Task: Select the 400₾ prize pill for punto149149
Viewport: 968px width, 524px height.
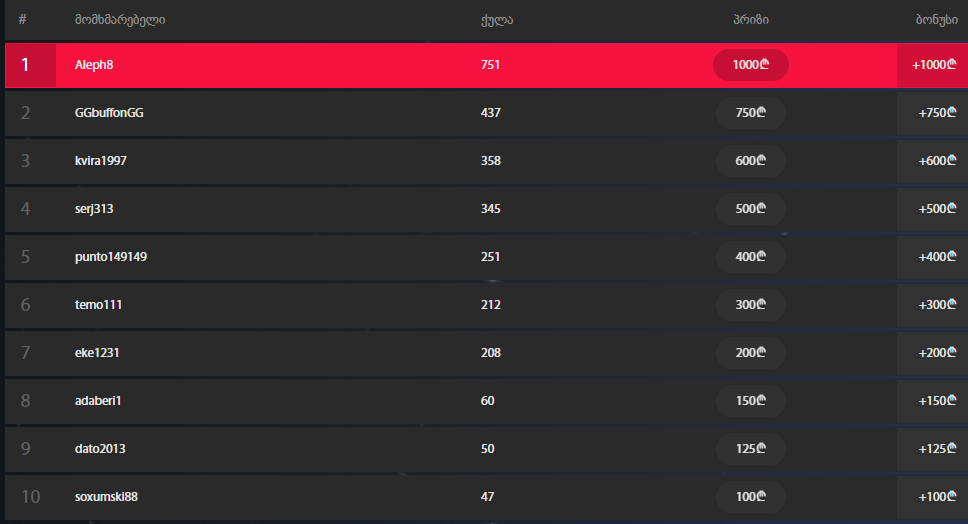Action: pos(751,257)
